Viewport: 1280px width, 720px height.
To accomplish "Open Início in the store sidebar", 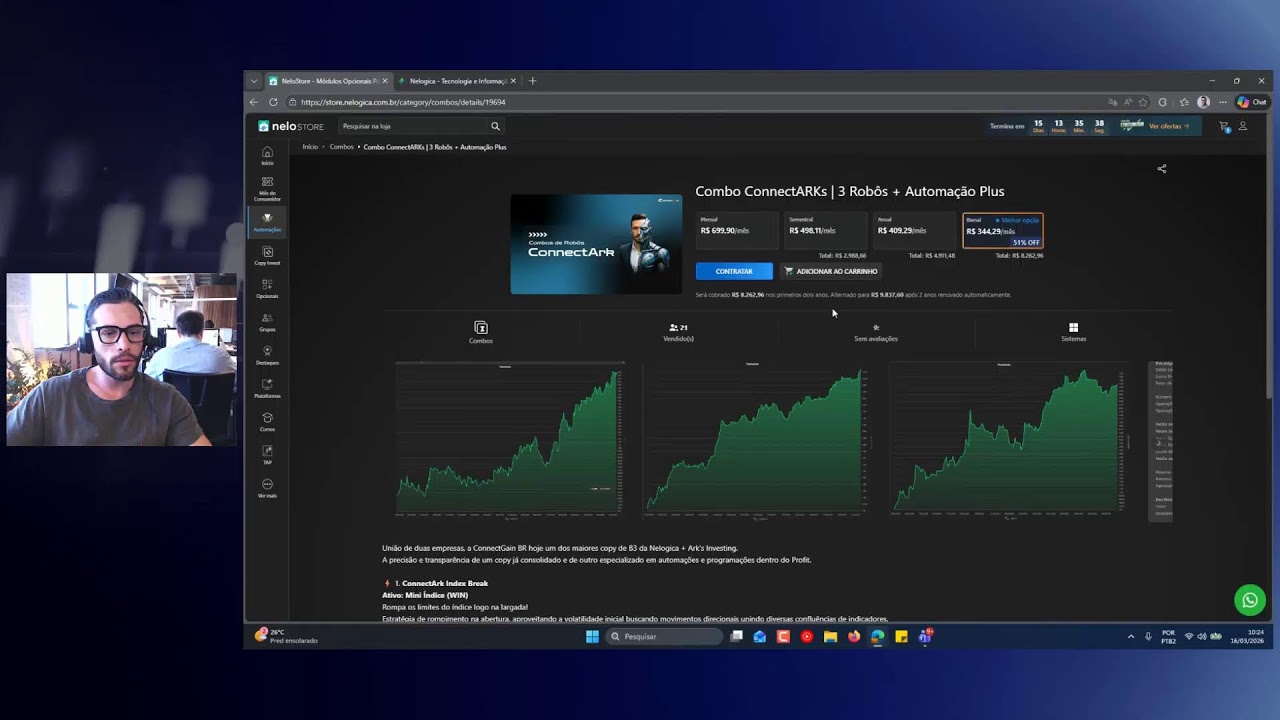I will coord(267,156).
